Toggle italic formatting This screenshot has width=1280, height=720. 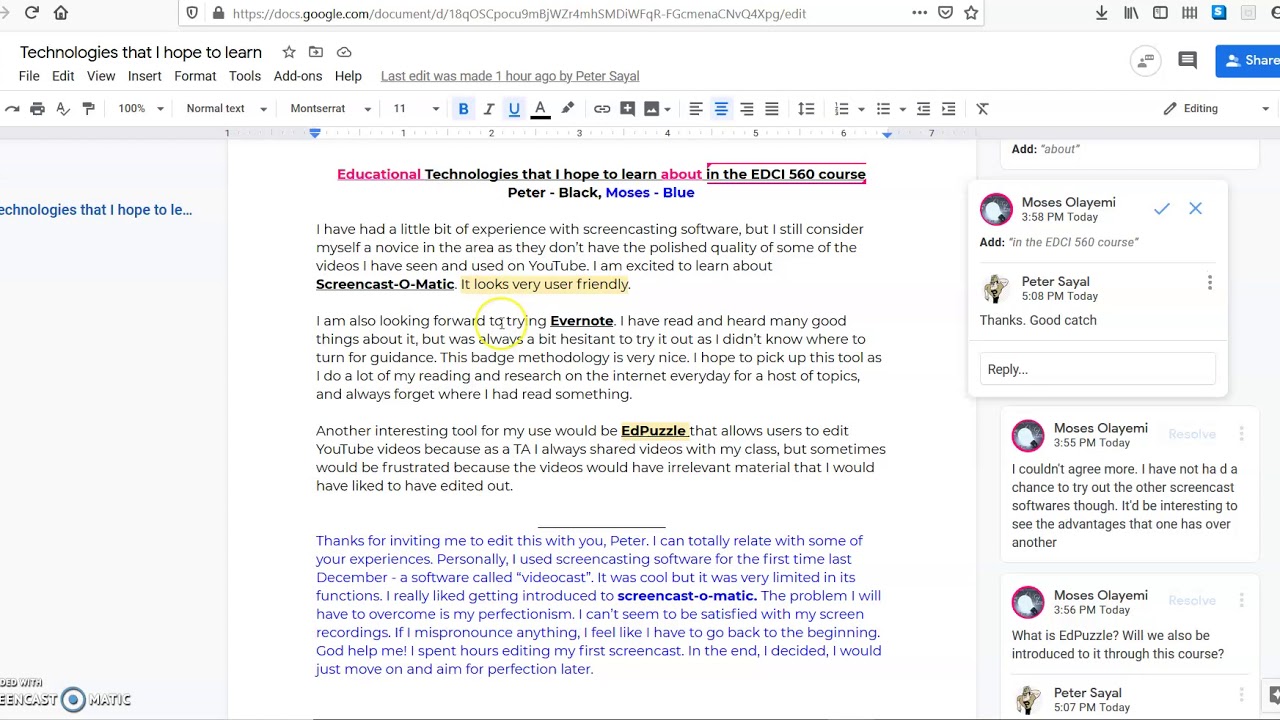click(489, 108)
